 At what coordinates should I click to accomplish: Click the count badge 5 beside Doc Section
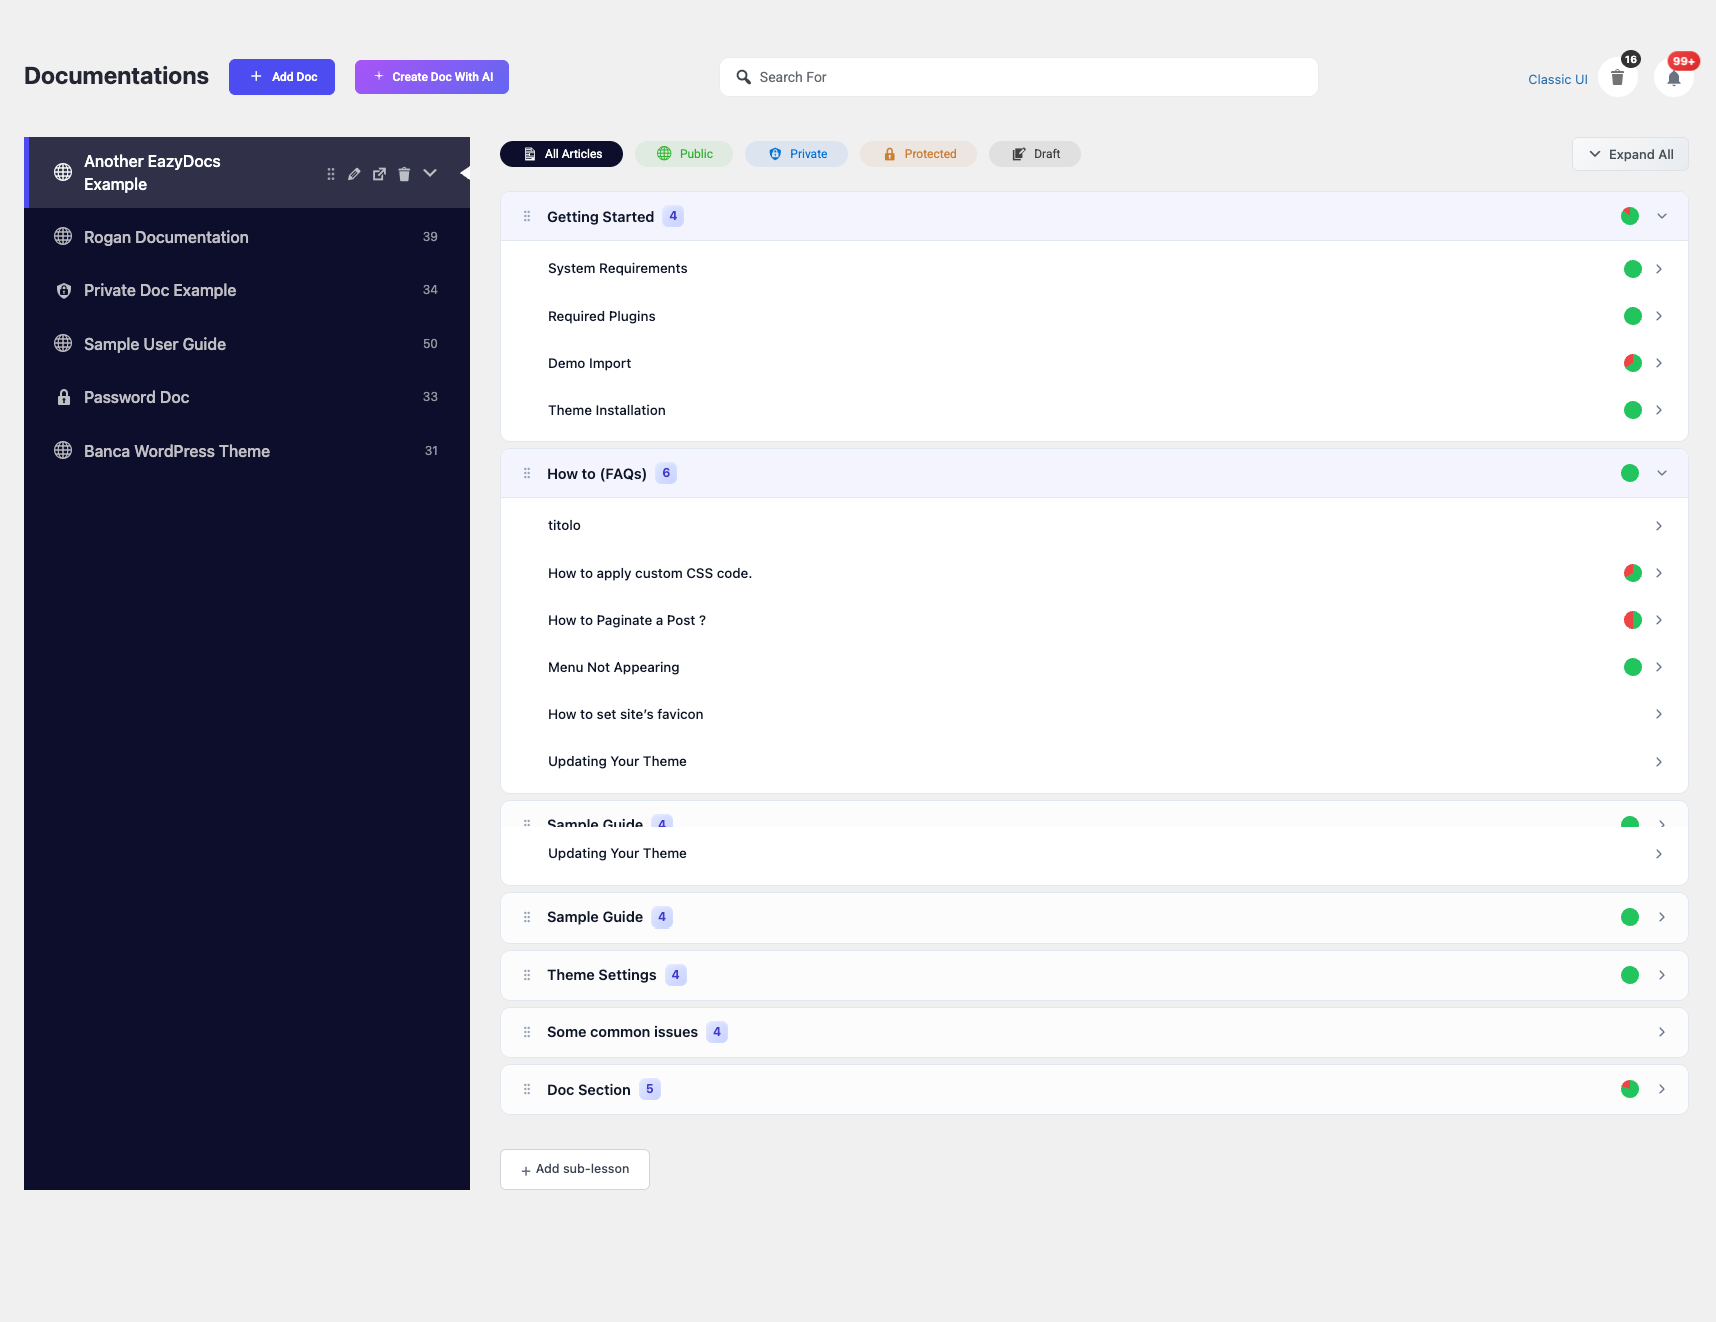pos(650,1089)
